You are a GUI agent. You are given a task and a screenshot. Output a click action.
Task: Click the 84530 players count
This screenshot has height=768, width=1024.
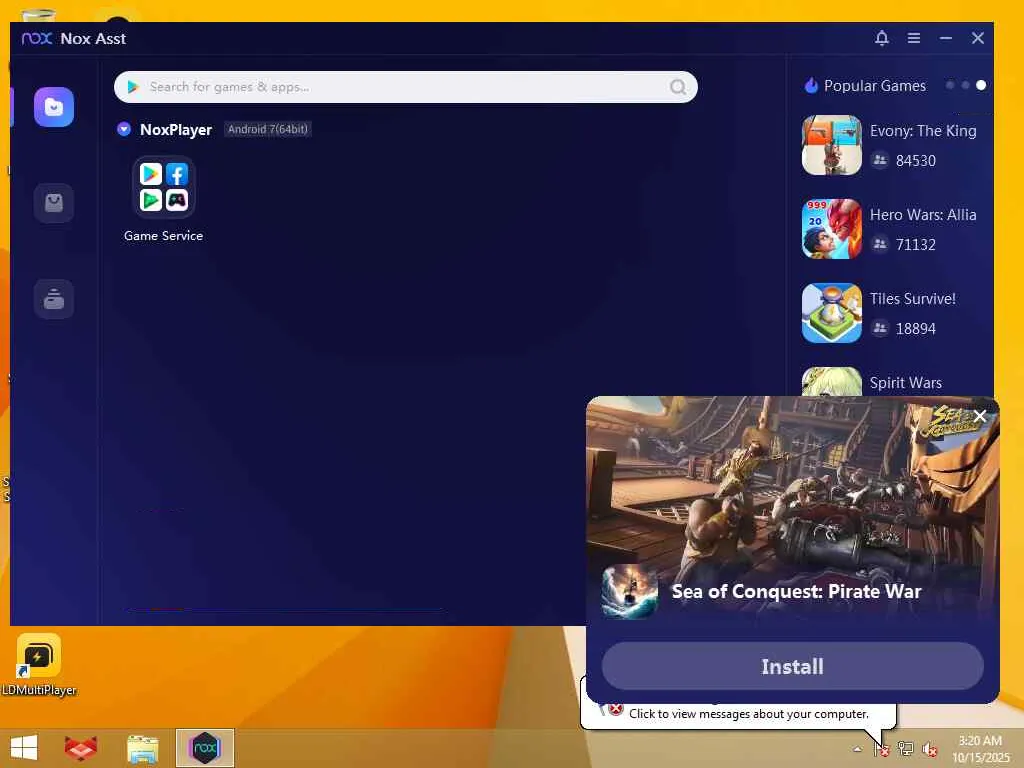point(916,161)
